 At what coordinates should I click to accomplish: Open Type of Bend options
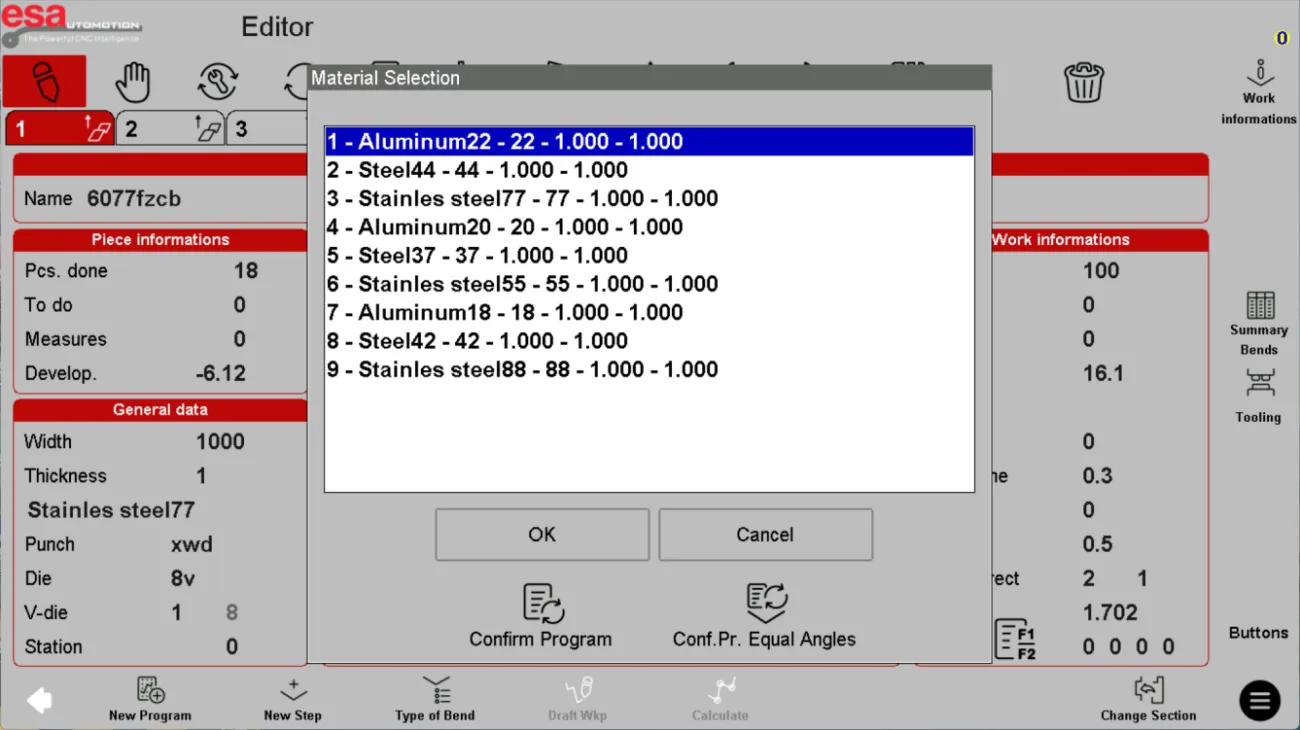click(435, 699)
